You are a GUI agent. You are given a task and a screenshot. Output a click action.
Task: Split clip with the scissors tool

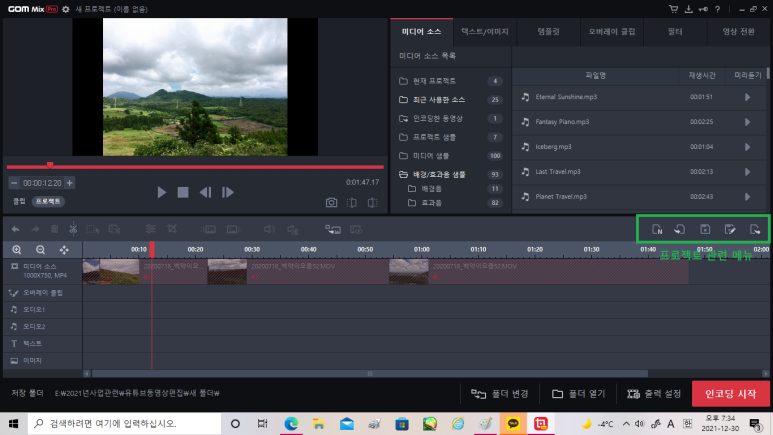click(x=73, y=228)
